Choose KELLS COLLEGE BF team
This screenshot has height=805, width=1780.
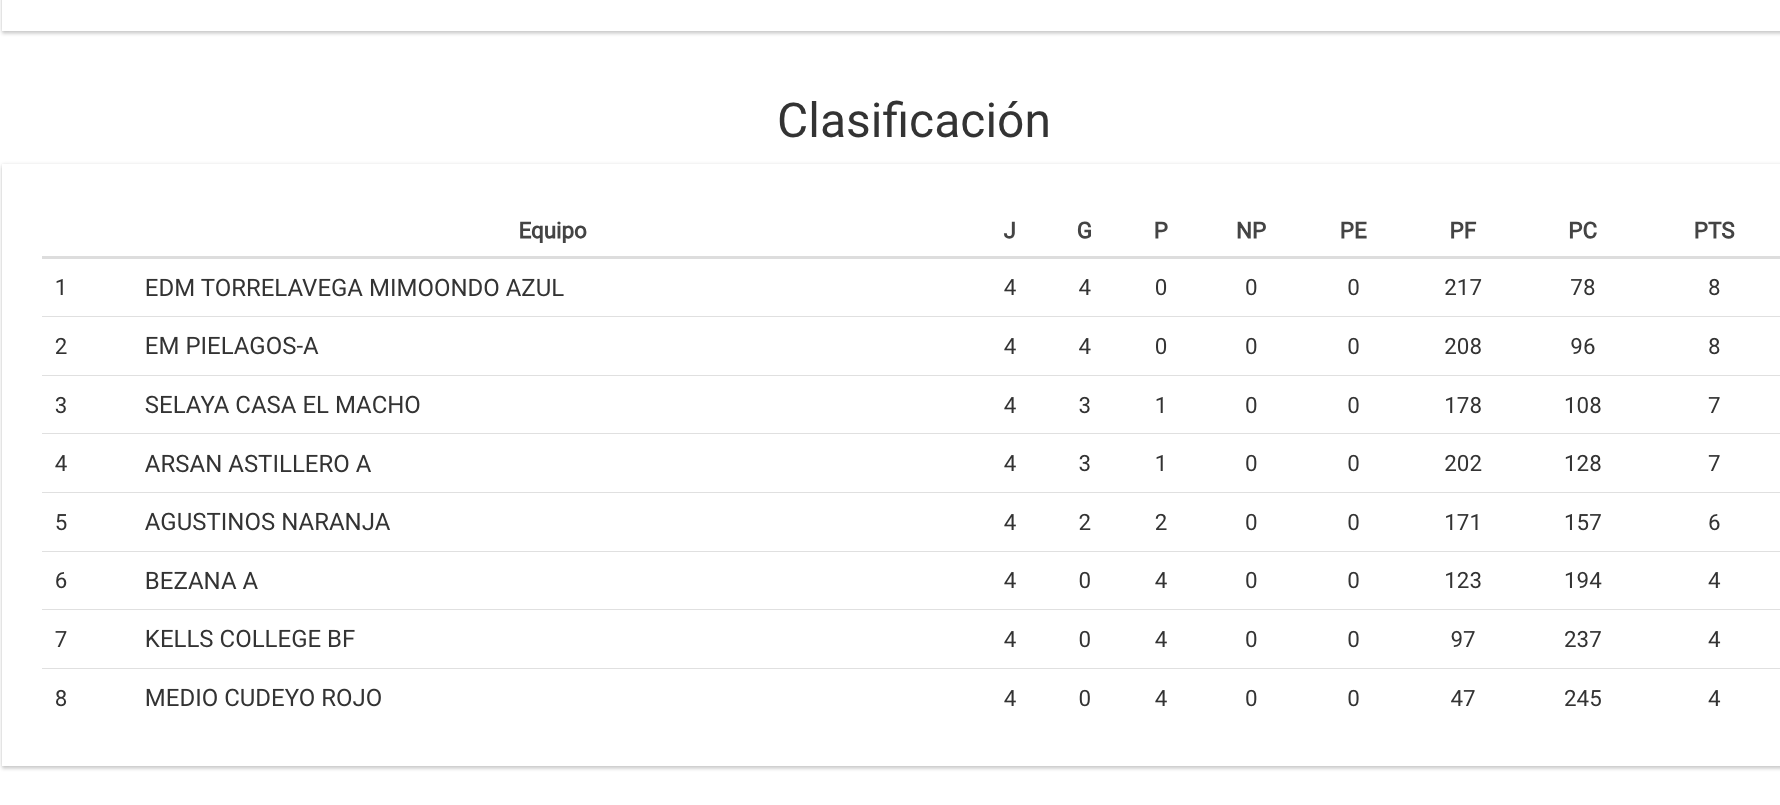click(249, 639)
